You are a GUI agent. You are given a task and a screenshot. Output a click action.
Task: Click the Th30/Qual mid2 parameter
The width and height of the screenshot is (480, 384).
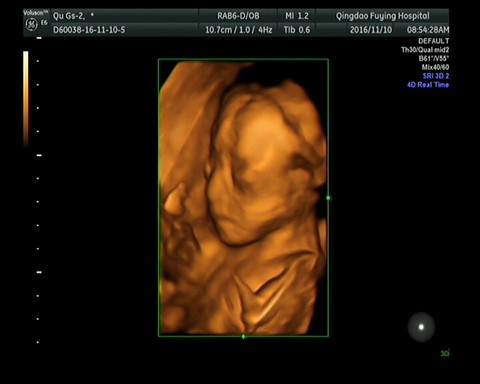pos(425,50)
